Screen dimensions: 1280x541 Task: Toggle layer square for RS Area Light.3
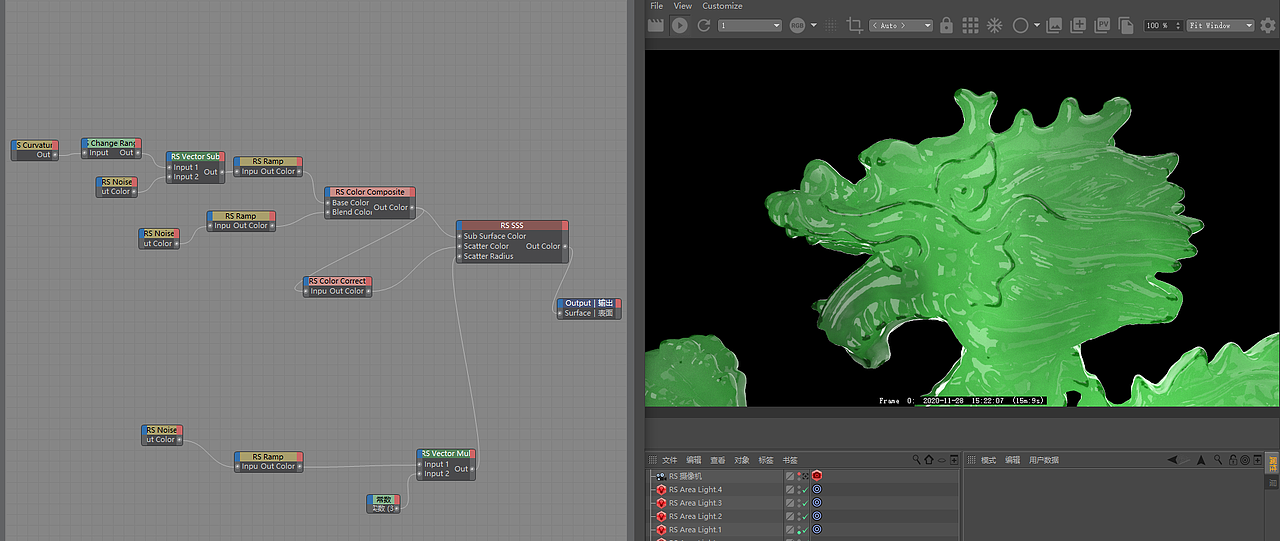pyautogui.click(x=789, y=503)
